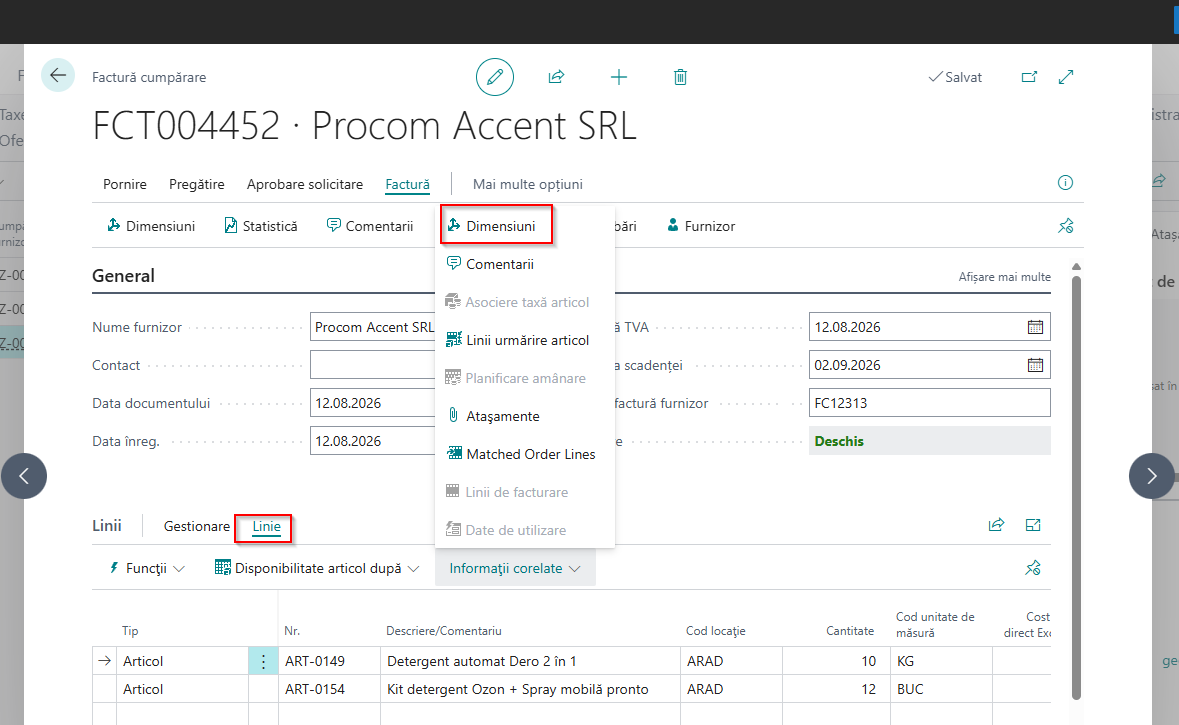Go to previous image with left arrow

(x=24, y=476)
